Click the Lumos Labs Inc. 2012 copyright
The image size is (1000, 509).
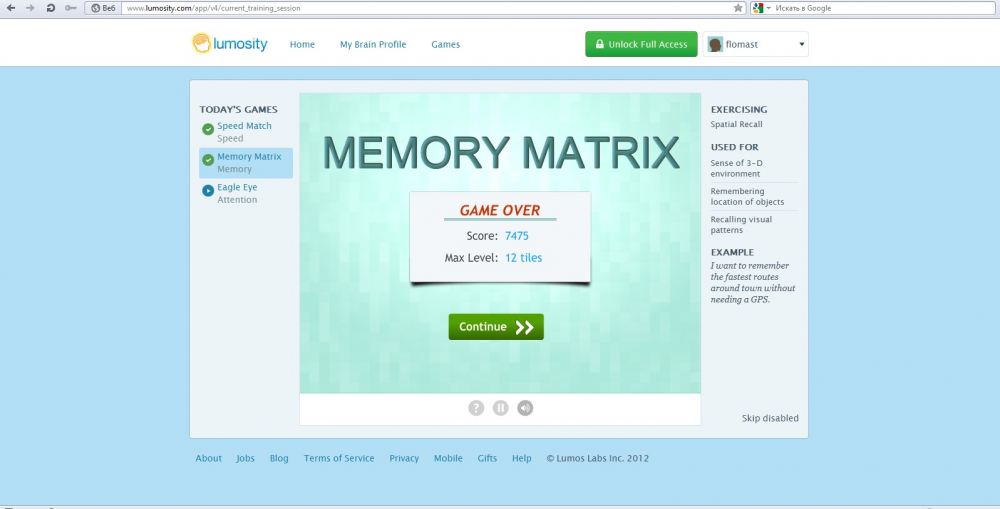pos(598,459)
